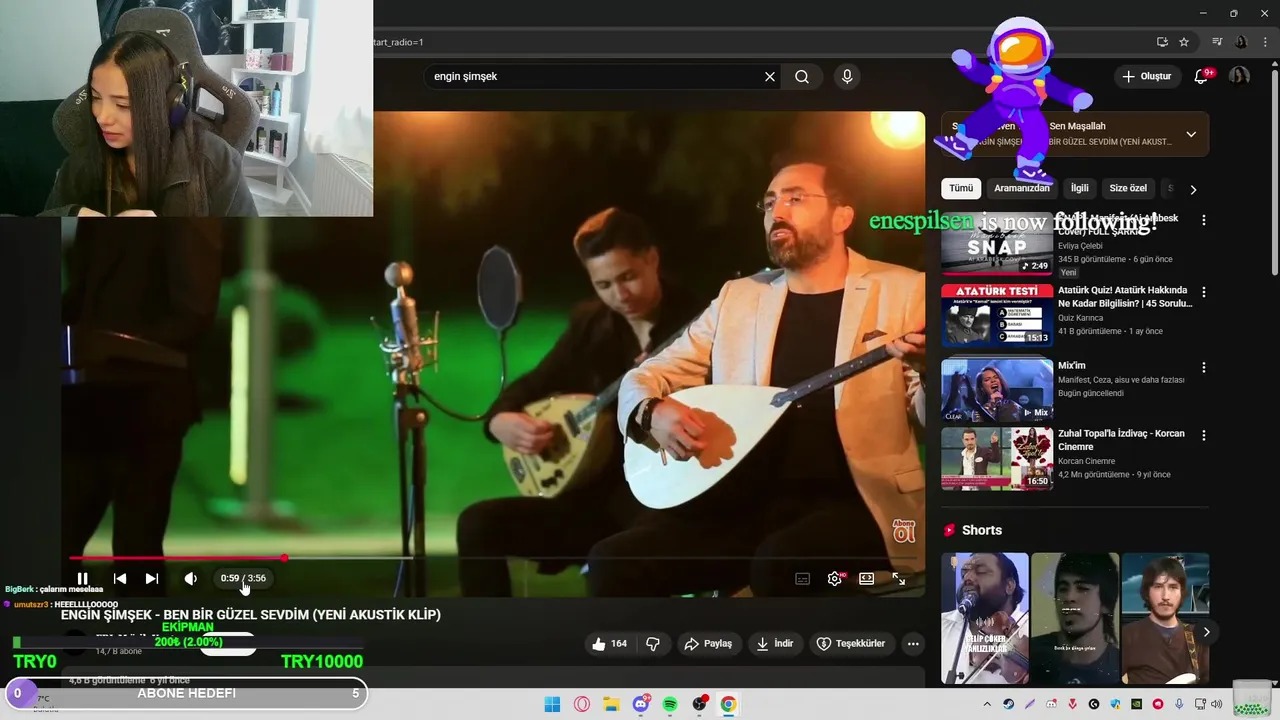This screenshot has width=1280, height=720.
Task: Switch to Chrome in the taskbar
Action: pos(729,704)
